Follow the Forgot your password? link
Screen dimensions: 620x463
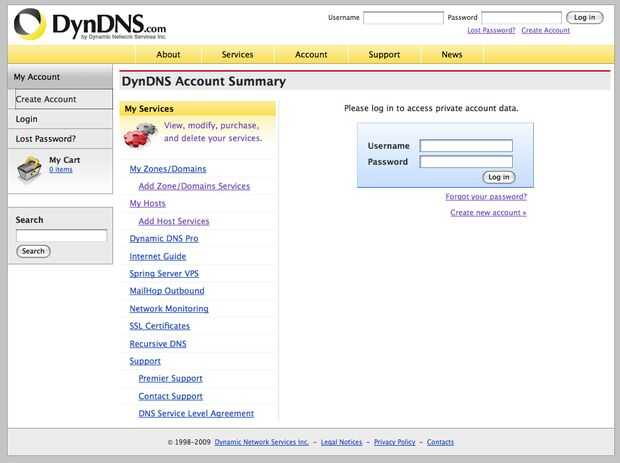(x=486, y=197)
